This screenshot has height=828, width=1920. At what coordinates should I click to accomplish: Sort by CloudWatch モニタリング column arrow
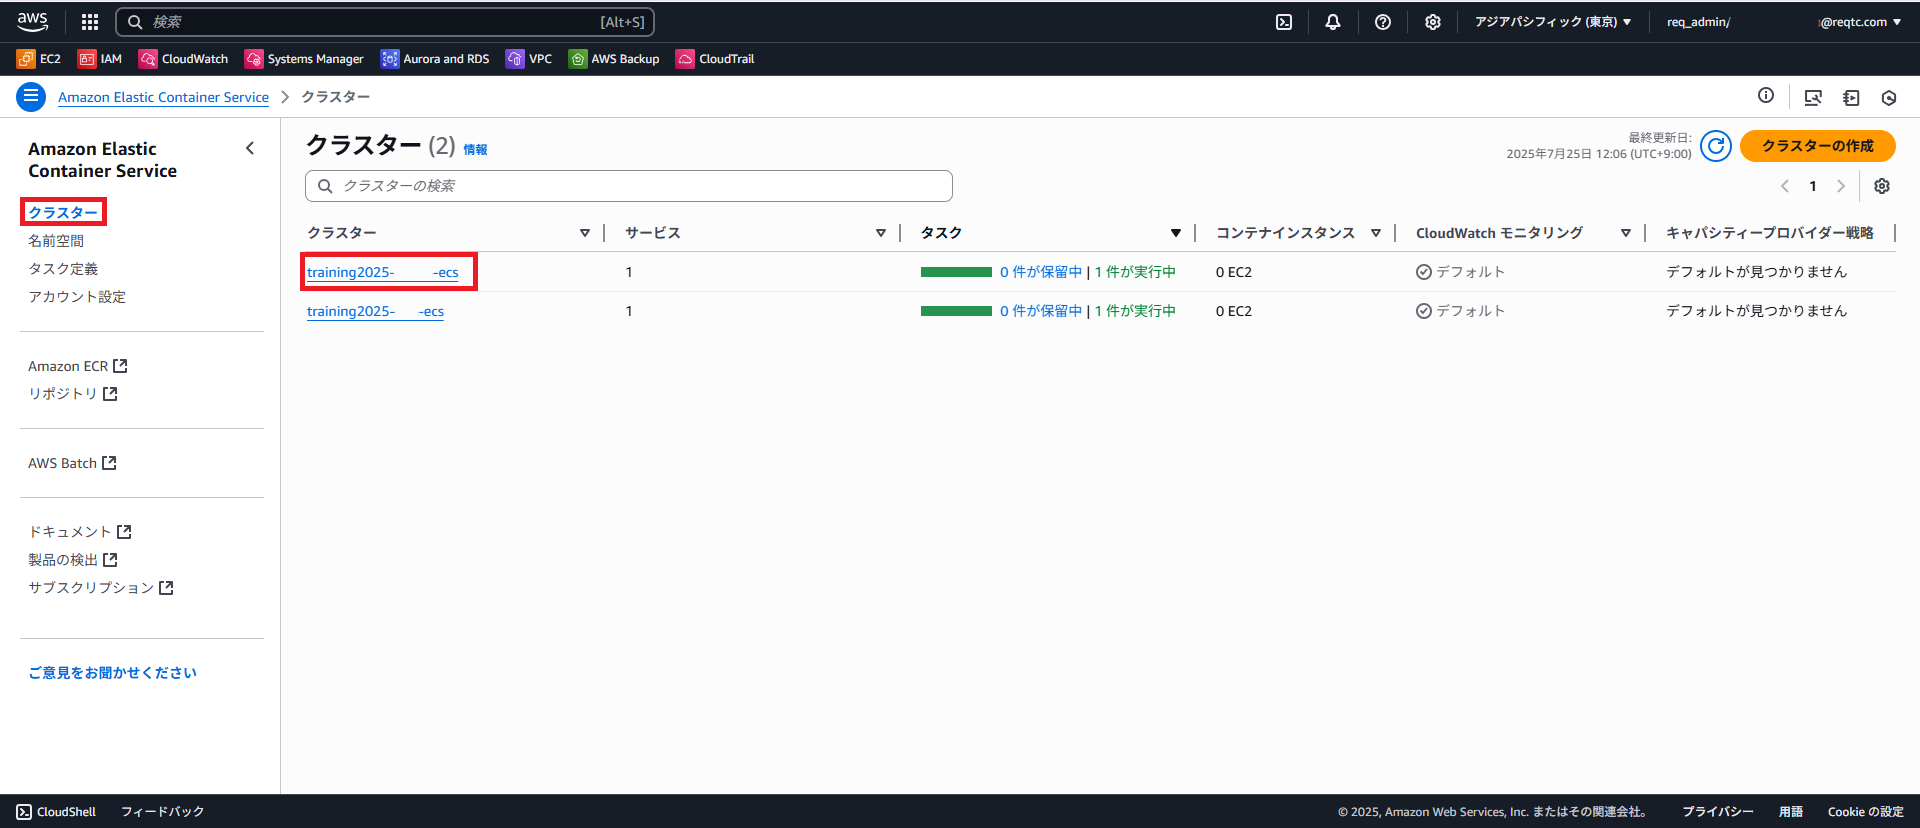coord(1626,233)
